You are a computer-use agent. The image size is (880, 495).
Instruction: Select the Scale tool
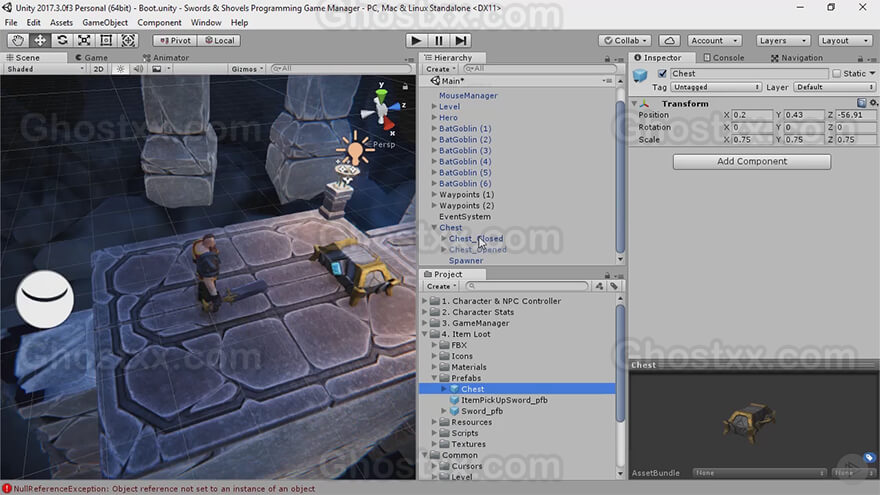[x=84, y=40]
